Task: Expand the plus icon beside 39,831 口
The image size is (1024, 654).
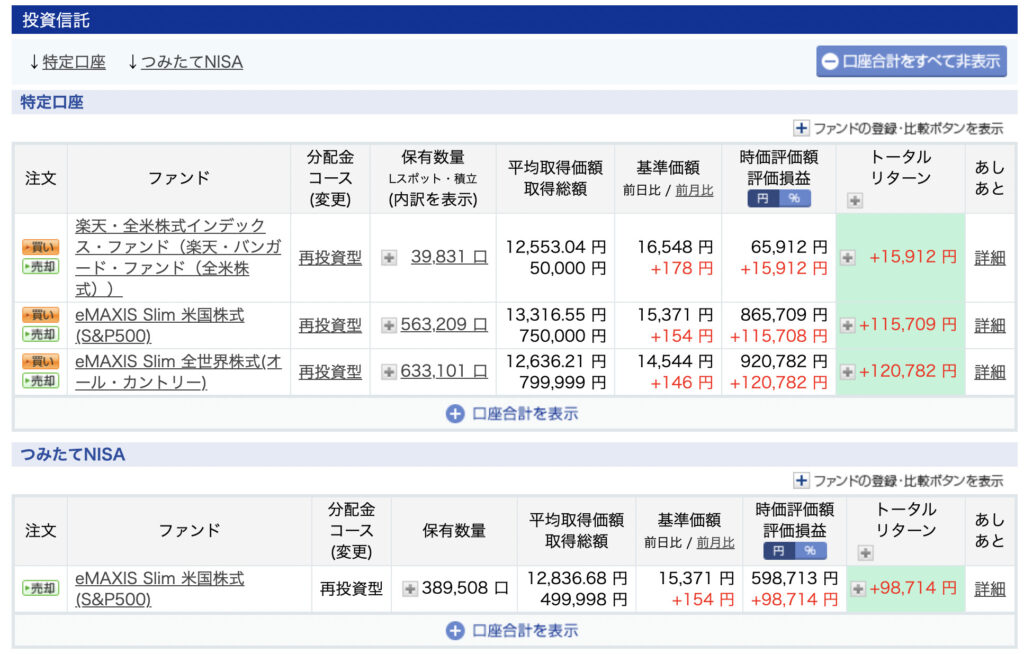Action: 389,258
